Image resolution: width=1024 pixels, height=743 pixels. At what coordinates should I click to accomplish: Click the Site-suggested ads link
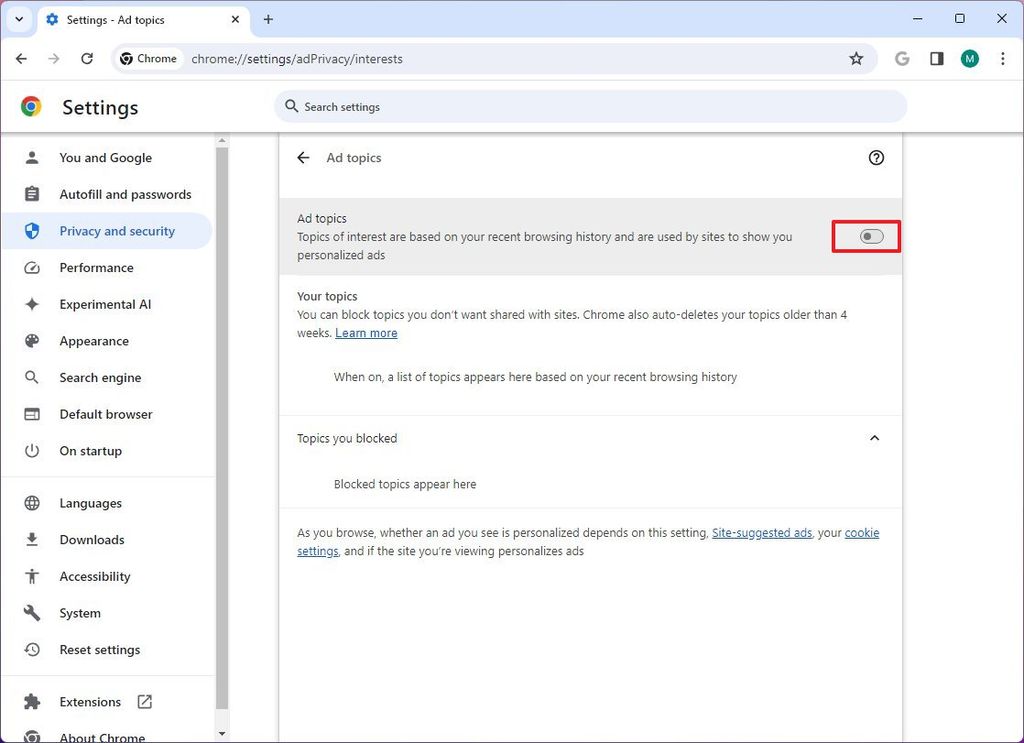coord(762,532)
